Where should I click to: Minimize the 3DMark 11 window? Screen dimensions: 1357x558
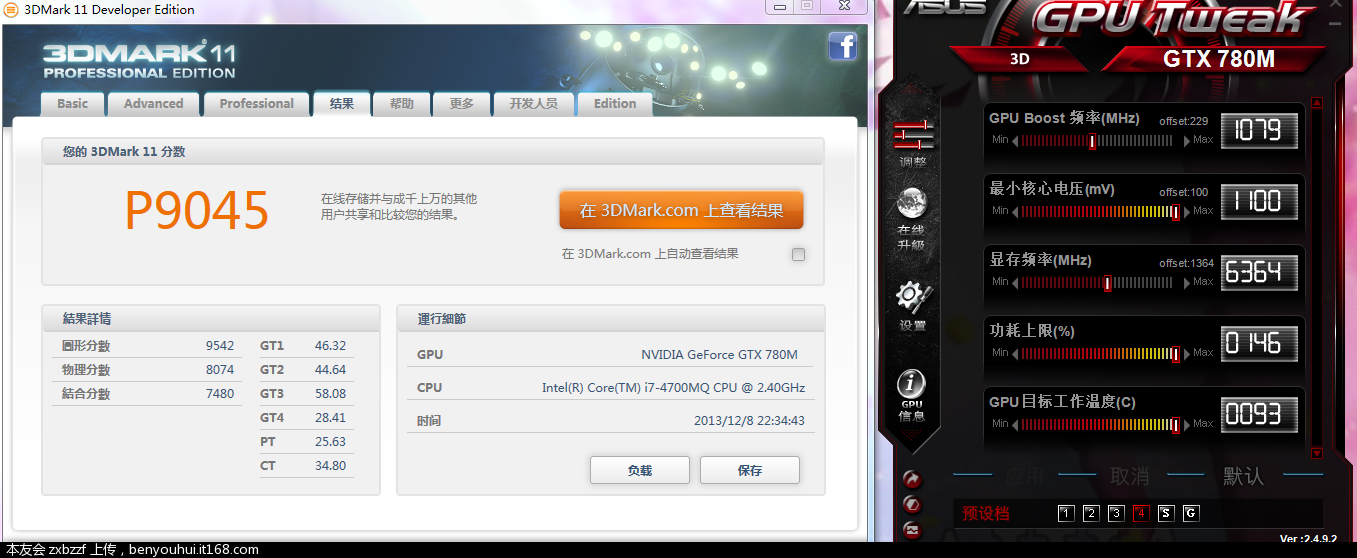780,6
